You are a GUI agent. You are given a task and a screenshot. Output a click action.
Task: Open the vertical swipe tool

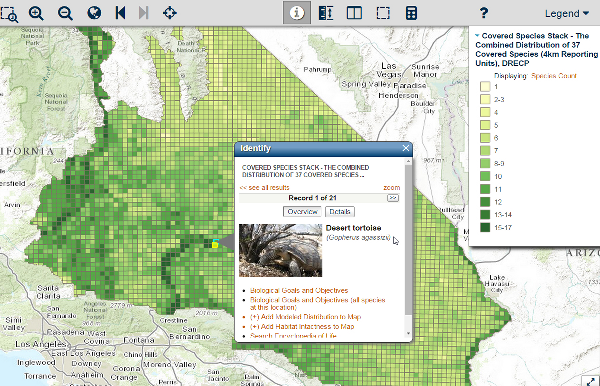(x=326, y=13)
